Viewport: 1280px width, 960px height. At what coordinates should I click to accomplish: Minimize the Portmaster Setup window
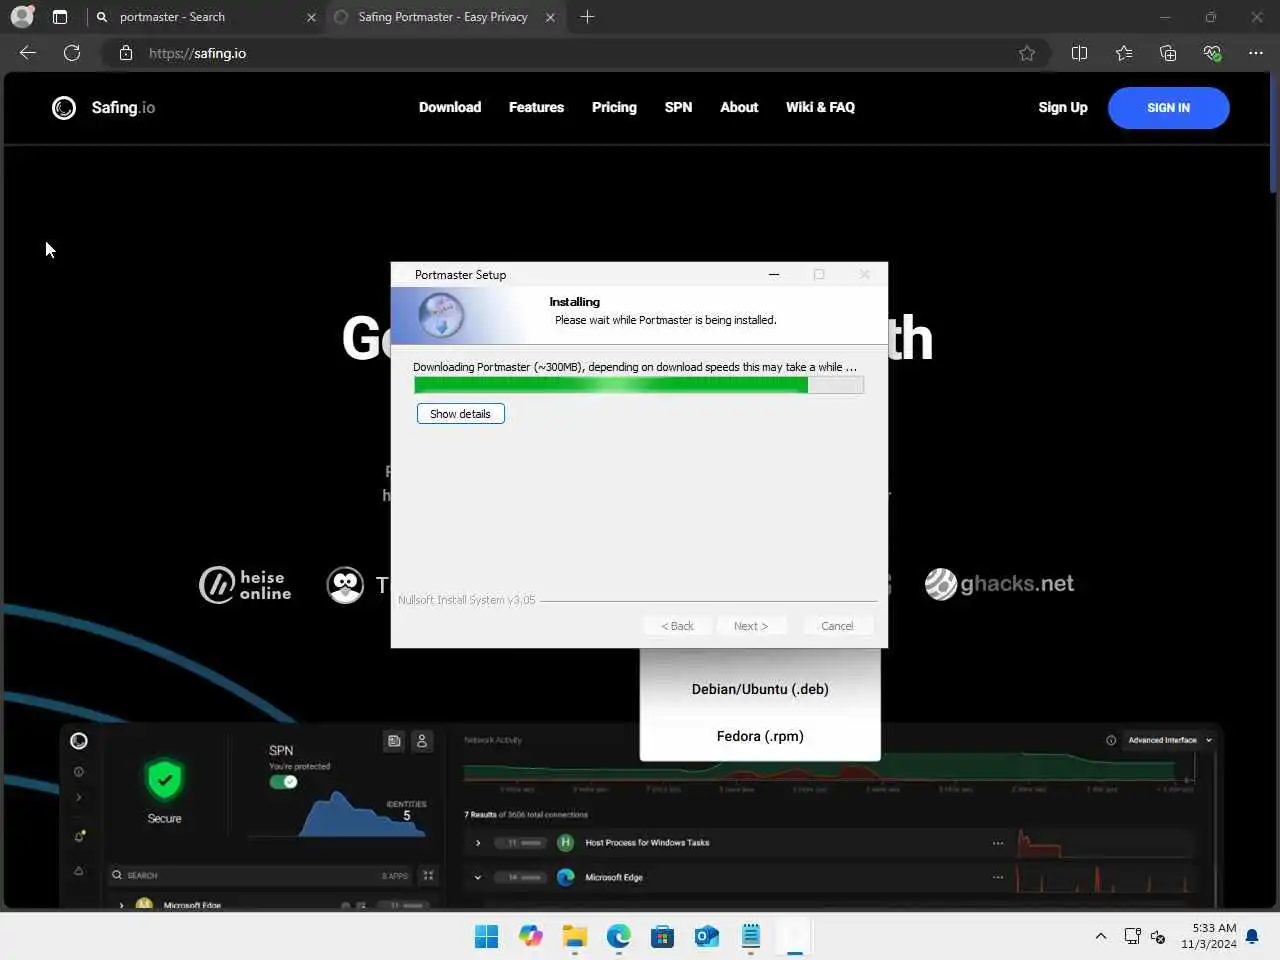(773, 274)
